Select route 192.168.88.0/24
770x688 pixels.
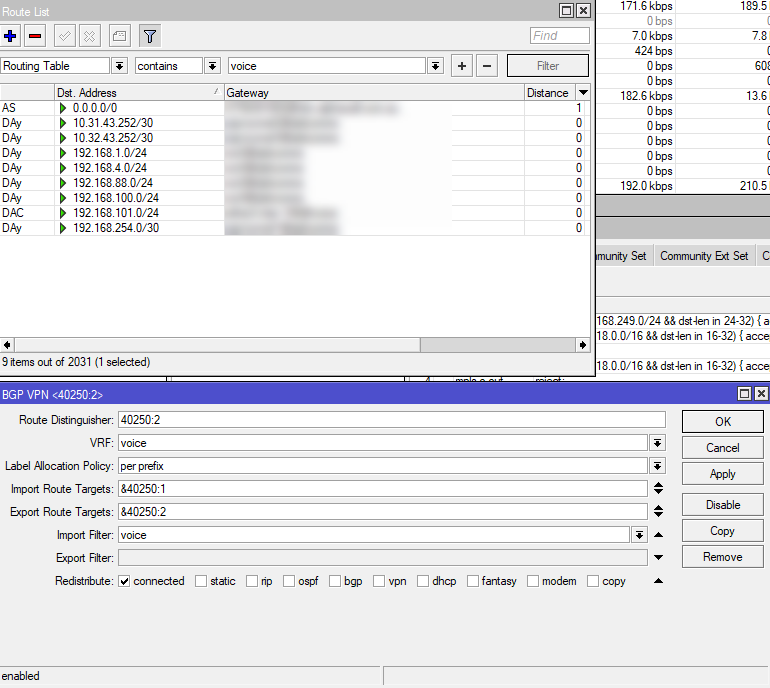pyautogui.click(x=295, y=183)
